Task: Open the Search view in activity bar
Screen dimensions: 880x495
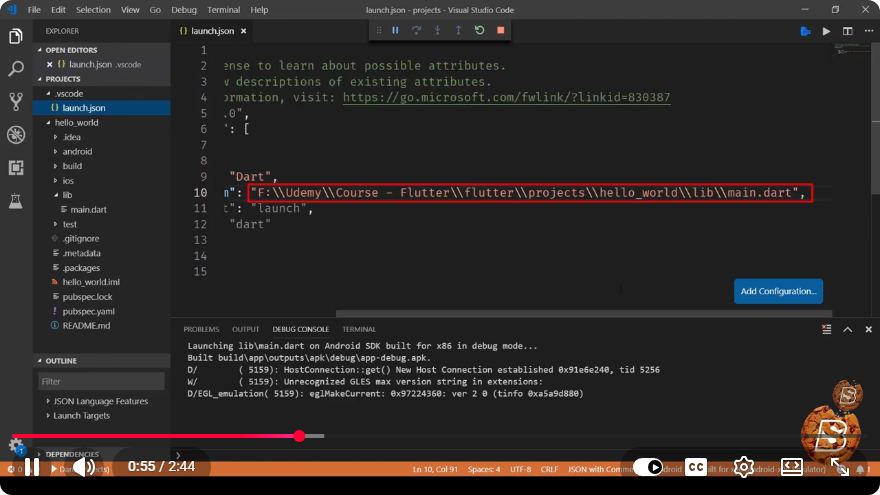Action: tap(16, 68)
